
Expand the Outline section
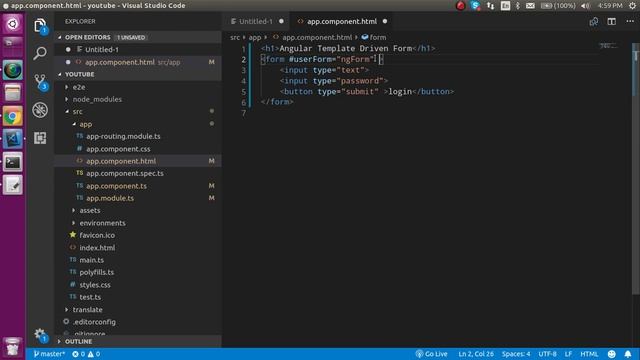(138, 341)
